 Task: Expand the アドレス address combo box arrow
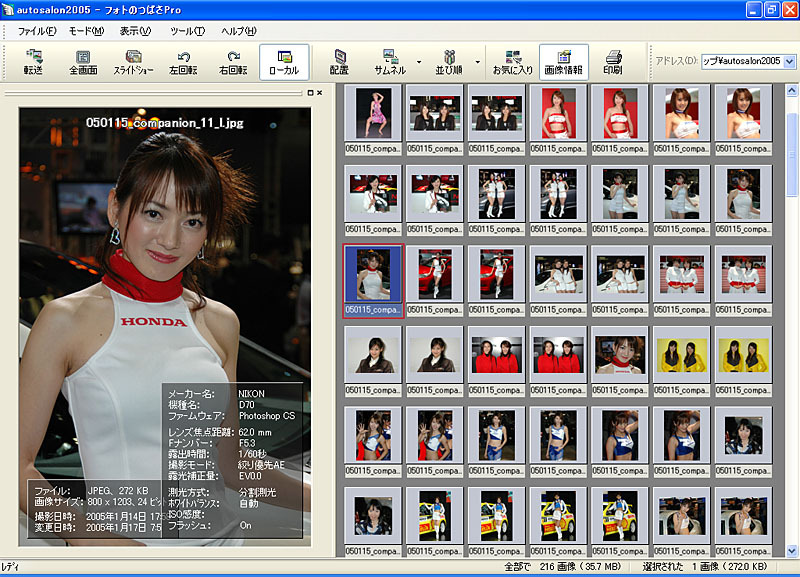pyautogui.click(x=789, y=61)
